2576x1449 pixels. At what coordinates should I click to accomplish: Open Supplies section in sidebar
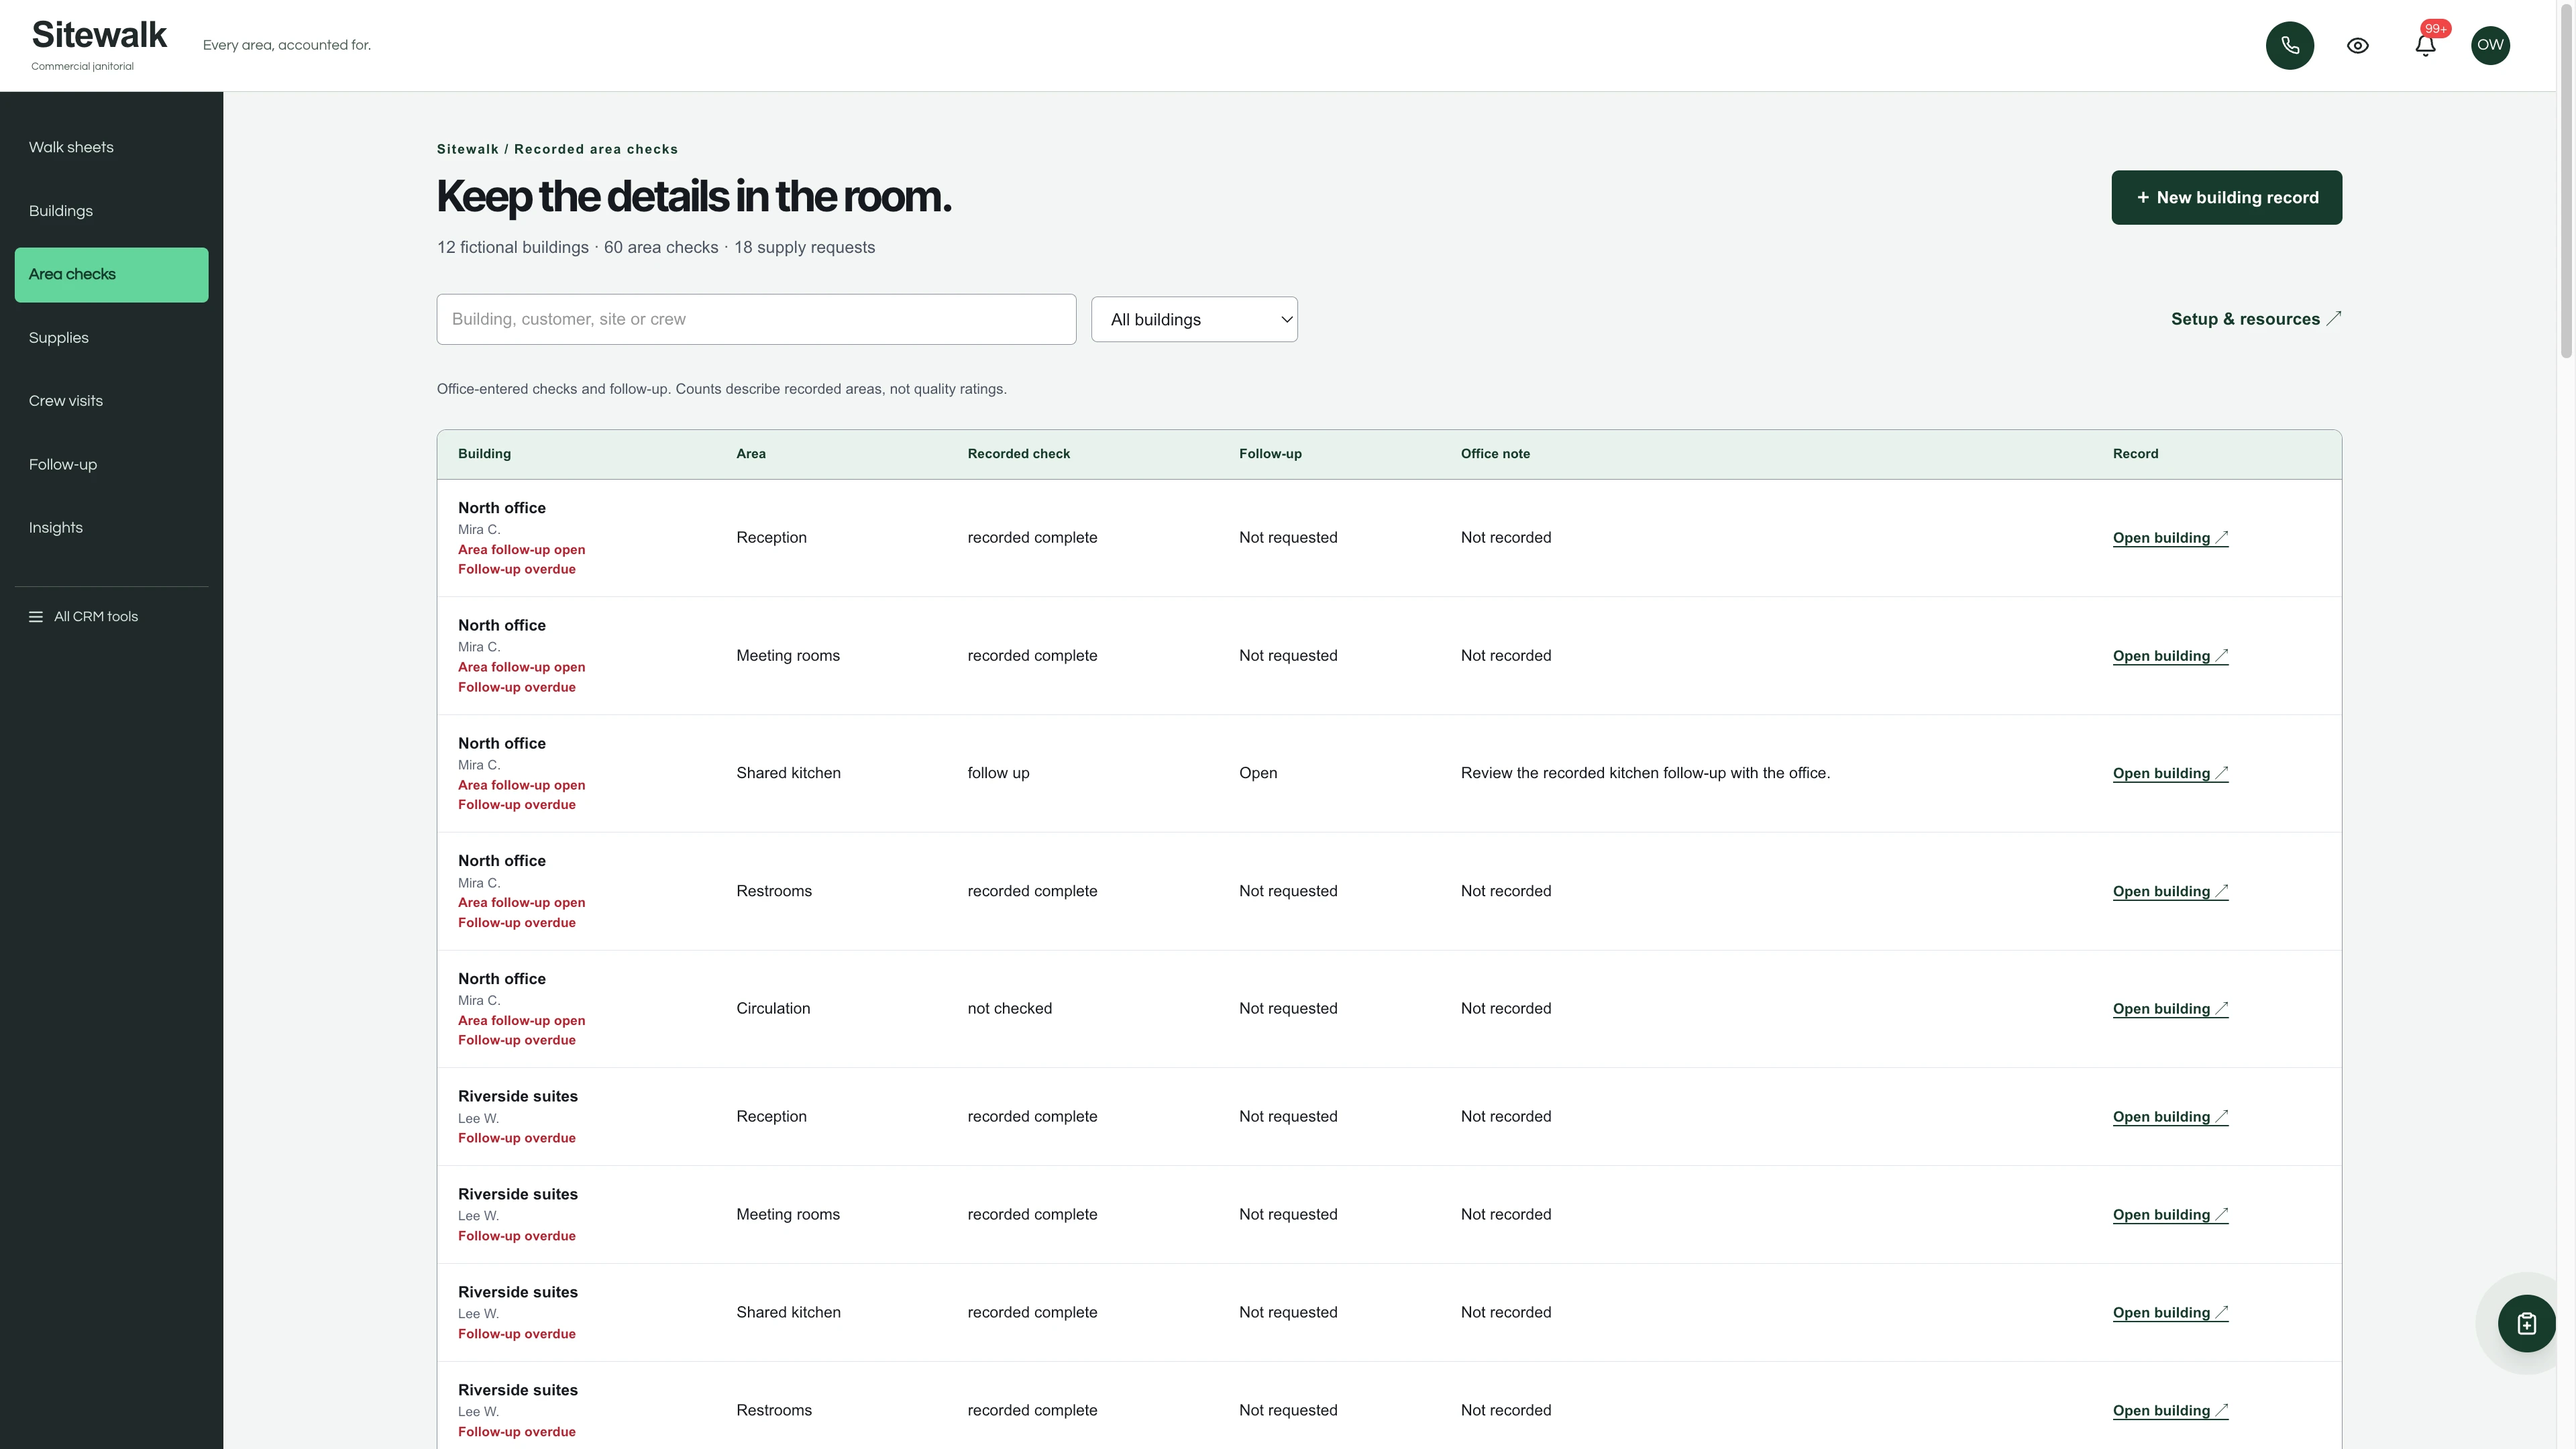pyautogui.click(x=111, y=338)
